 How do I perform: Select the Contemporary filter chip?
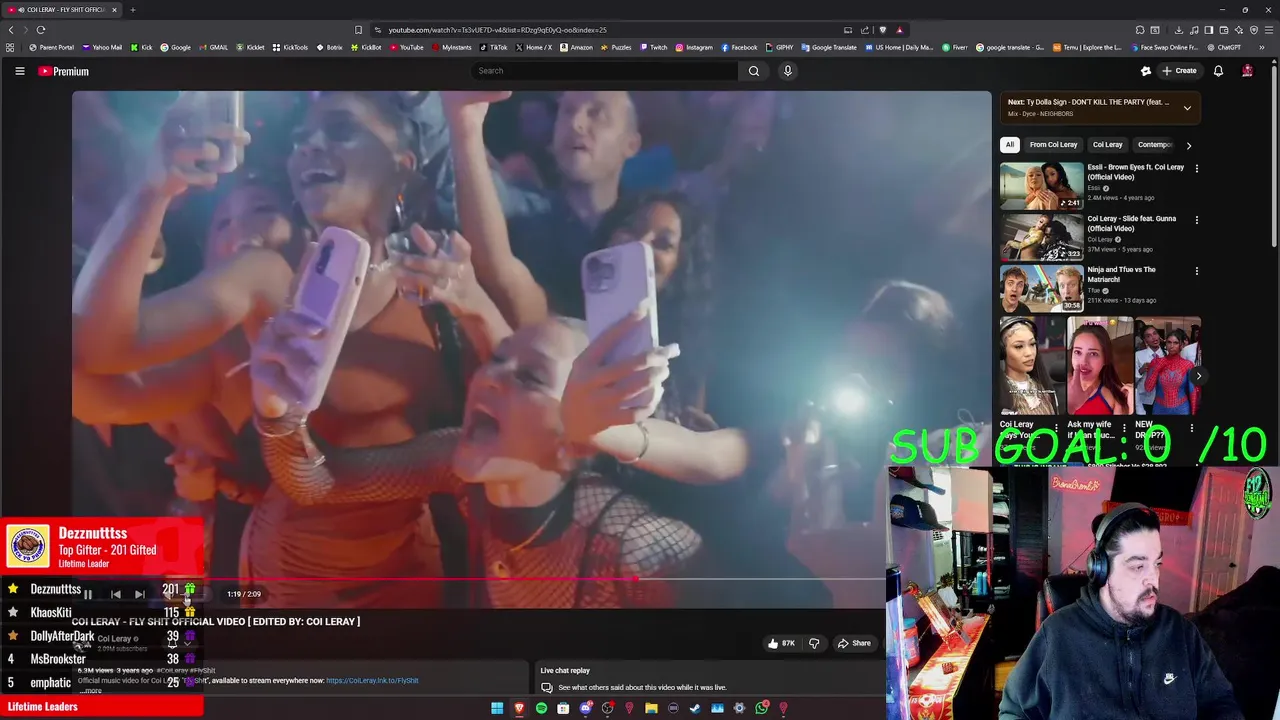tap(1155, 145)
